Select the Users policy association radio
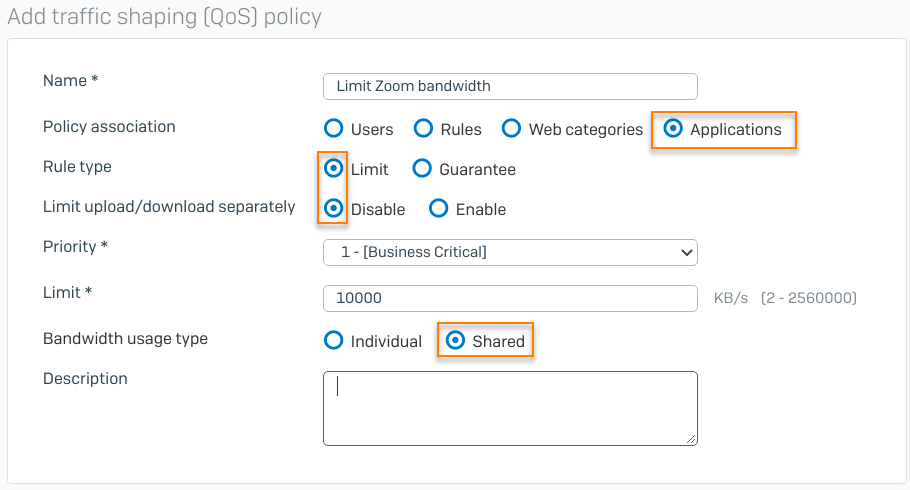910x490 pixels. click(x=334, y=129)
